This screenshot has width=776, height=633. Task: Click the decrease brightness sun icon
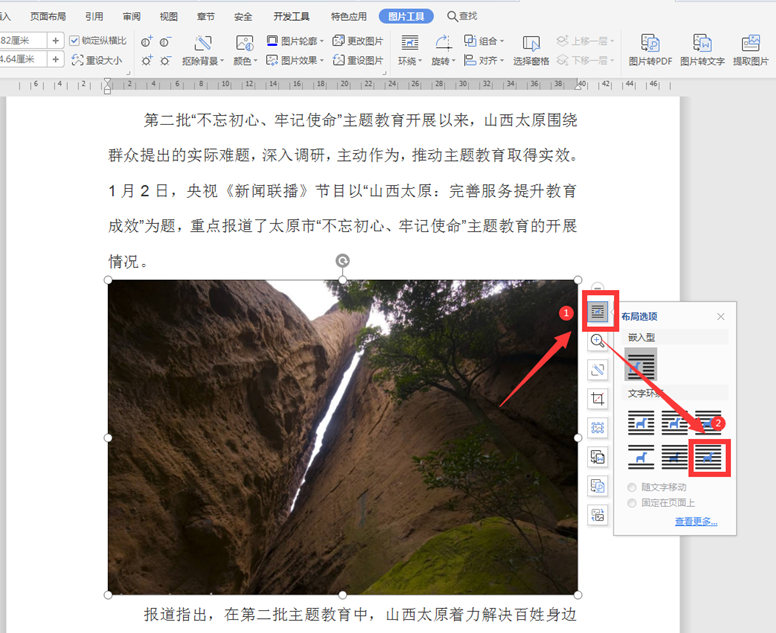click(165, 61)
